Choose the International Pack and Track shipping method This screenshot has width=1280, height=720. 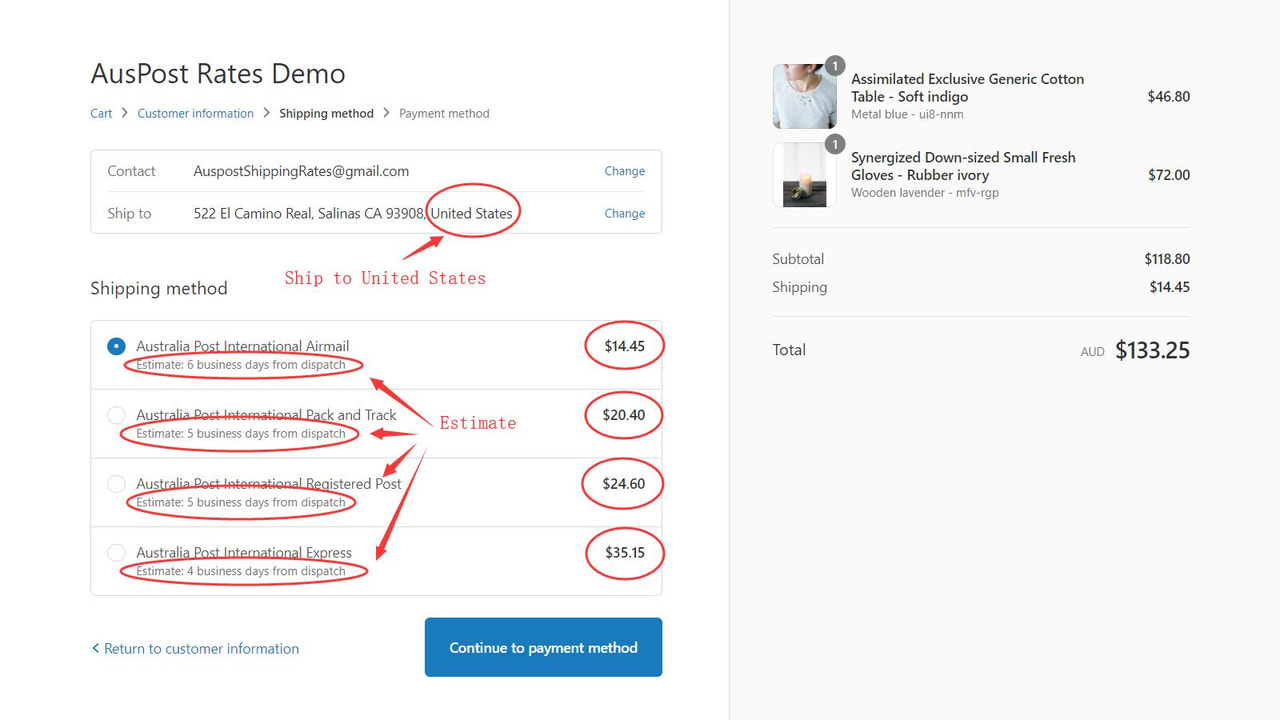(x=116, y=414)
